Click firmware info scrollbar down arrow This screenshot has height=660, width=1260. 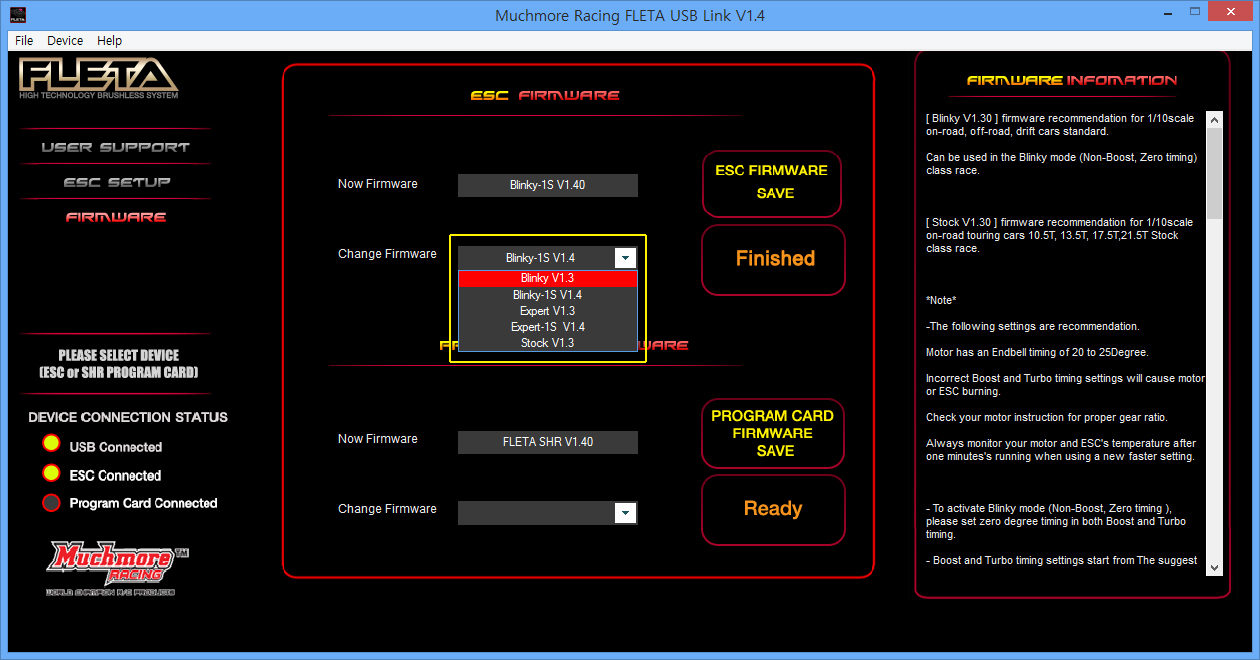[1214, 567]
